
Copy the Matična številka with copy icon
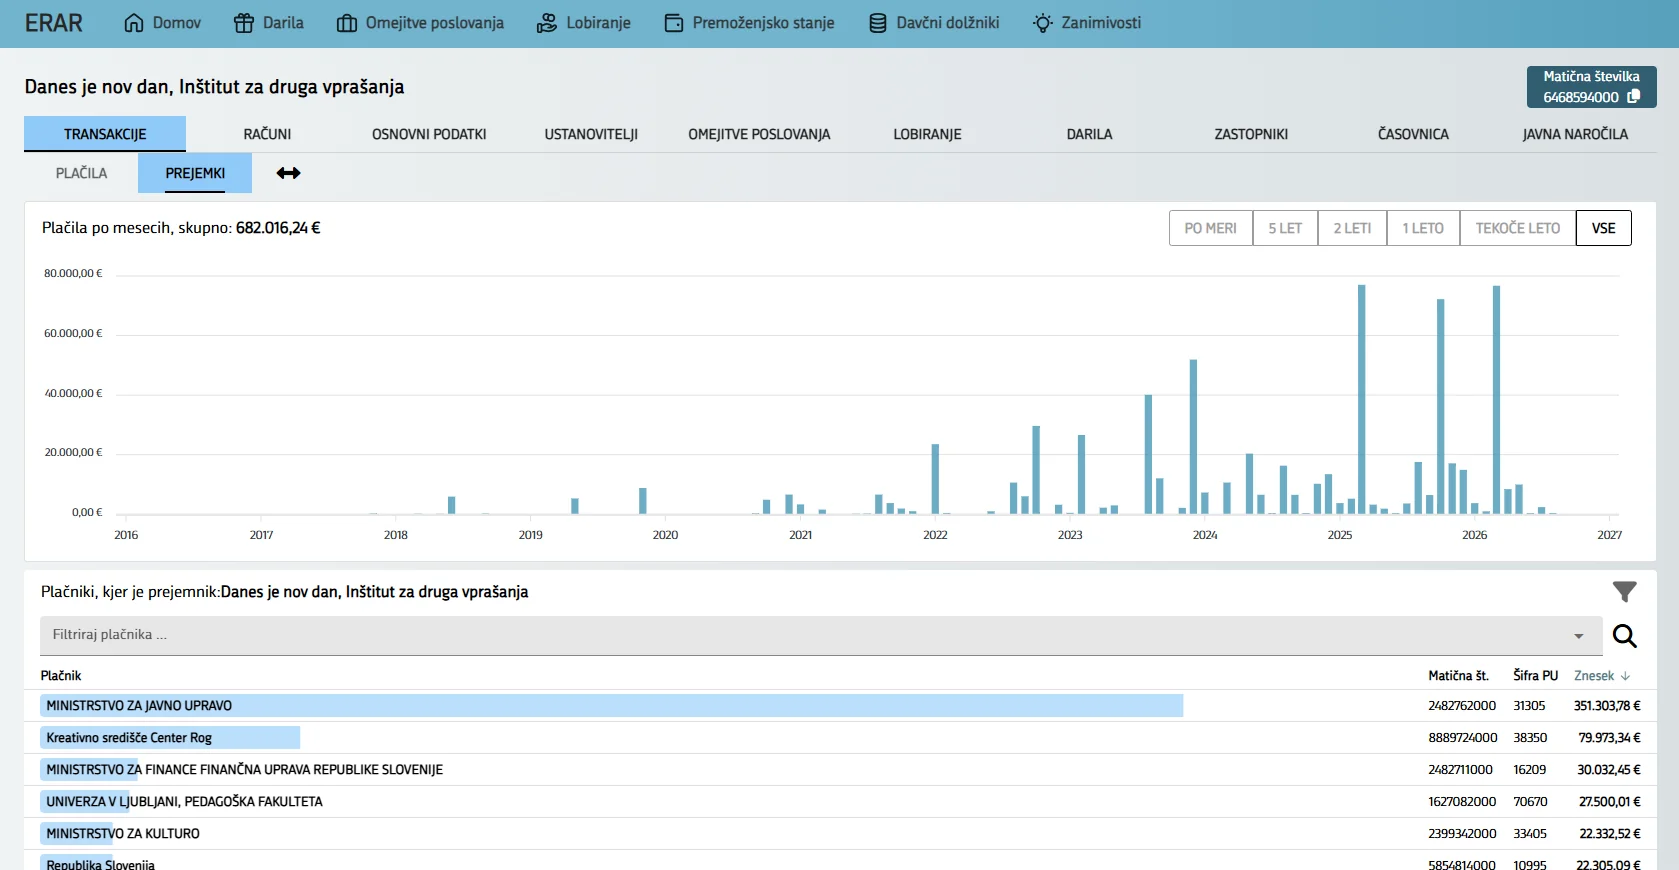pyautogui.click(x=1634, y=97)
